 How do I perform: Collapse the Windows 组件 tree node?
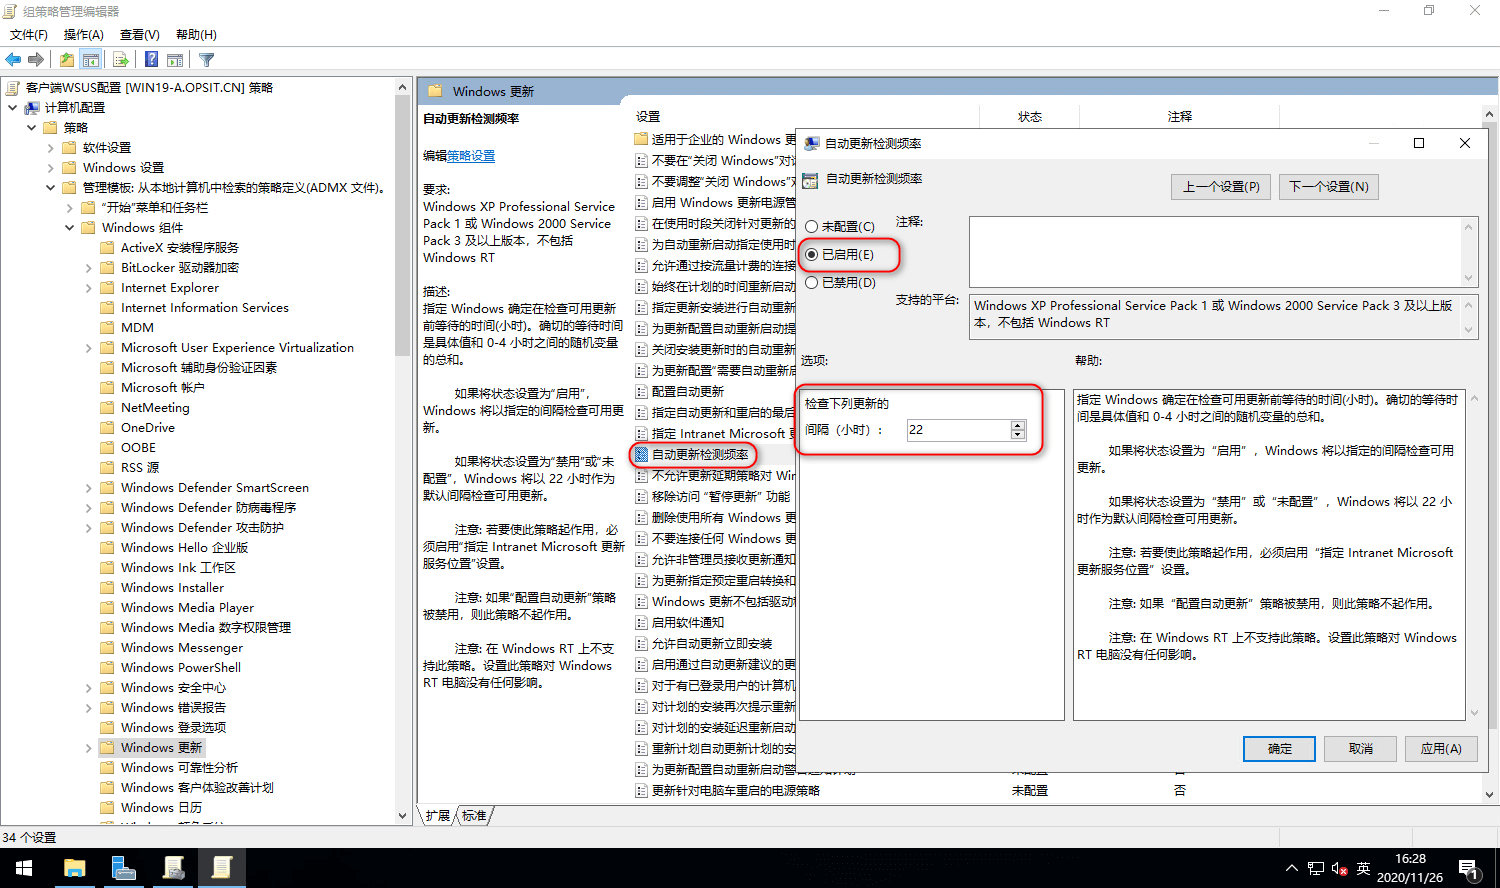pyautogui.click(x=69, y=227)
